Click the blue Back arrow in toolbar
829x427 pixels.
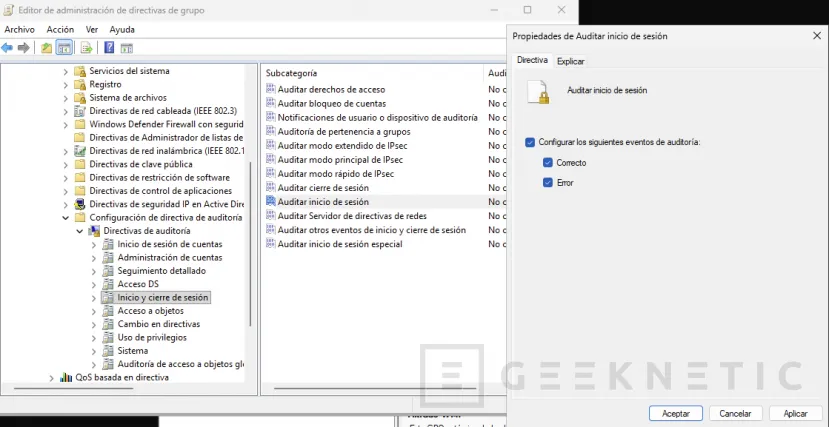(7, 48)
